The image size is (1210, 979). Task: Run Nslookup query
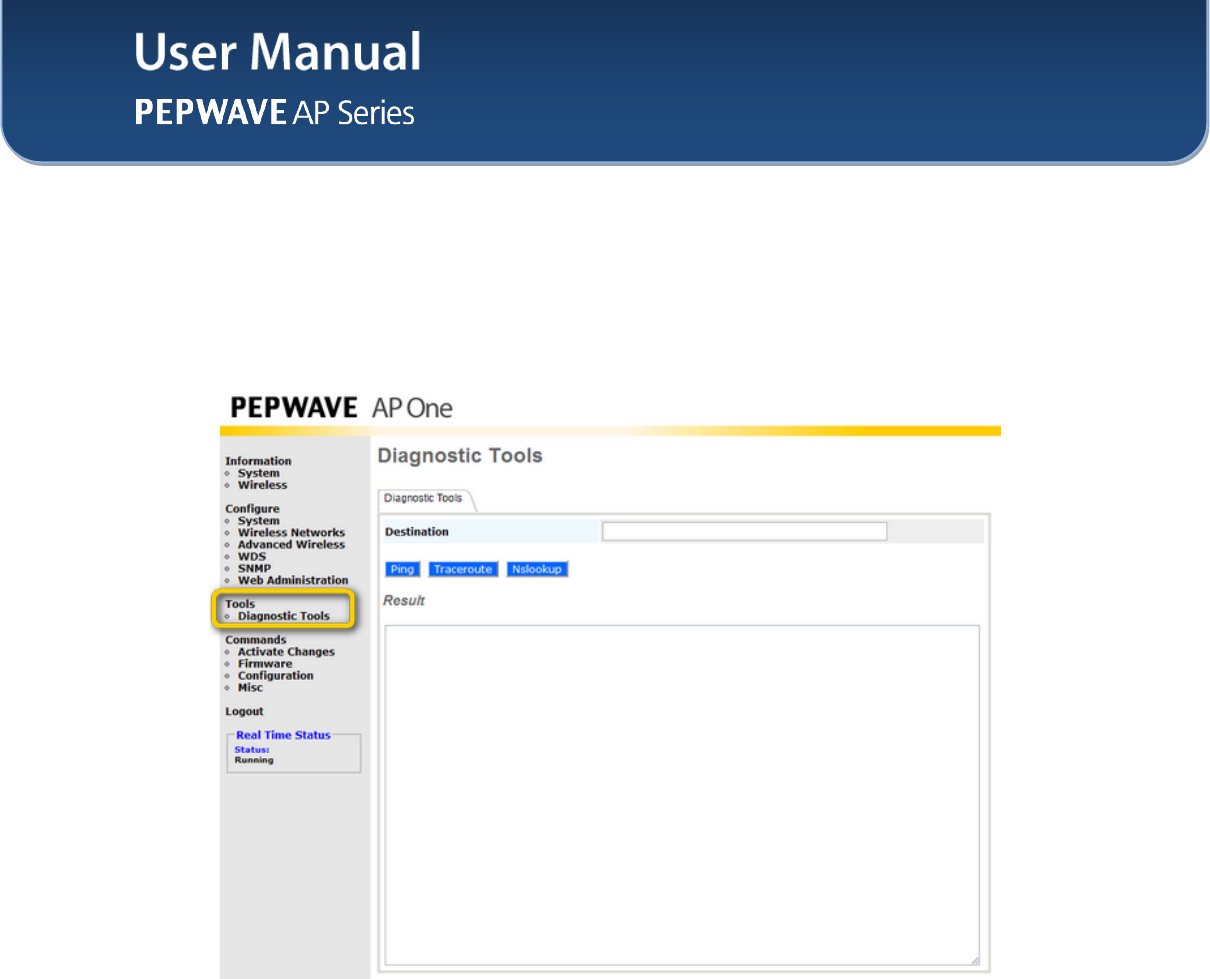click(537, 569)
